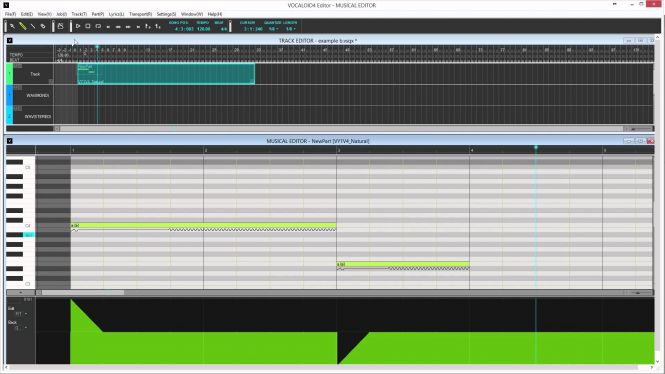Image resolution: width=665 pixels, height=374 pixels.
Task: Click the Track Editor zoom slider
Action: click(641, 128)
